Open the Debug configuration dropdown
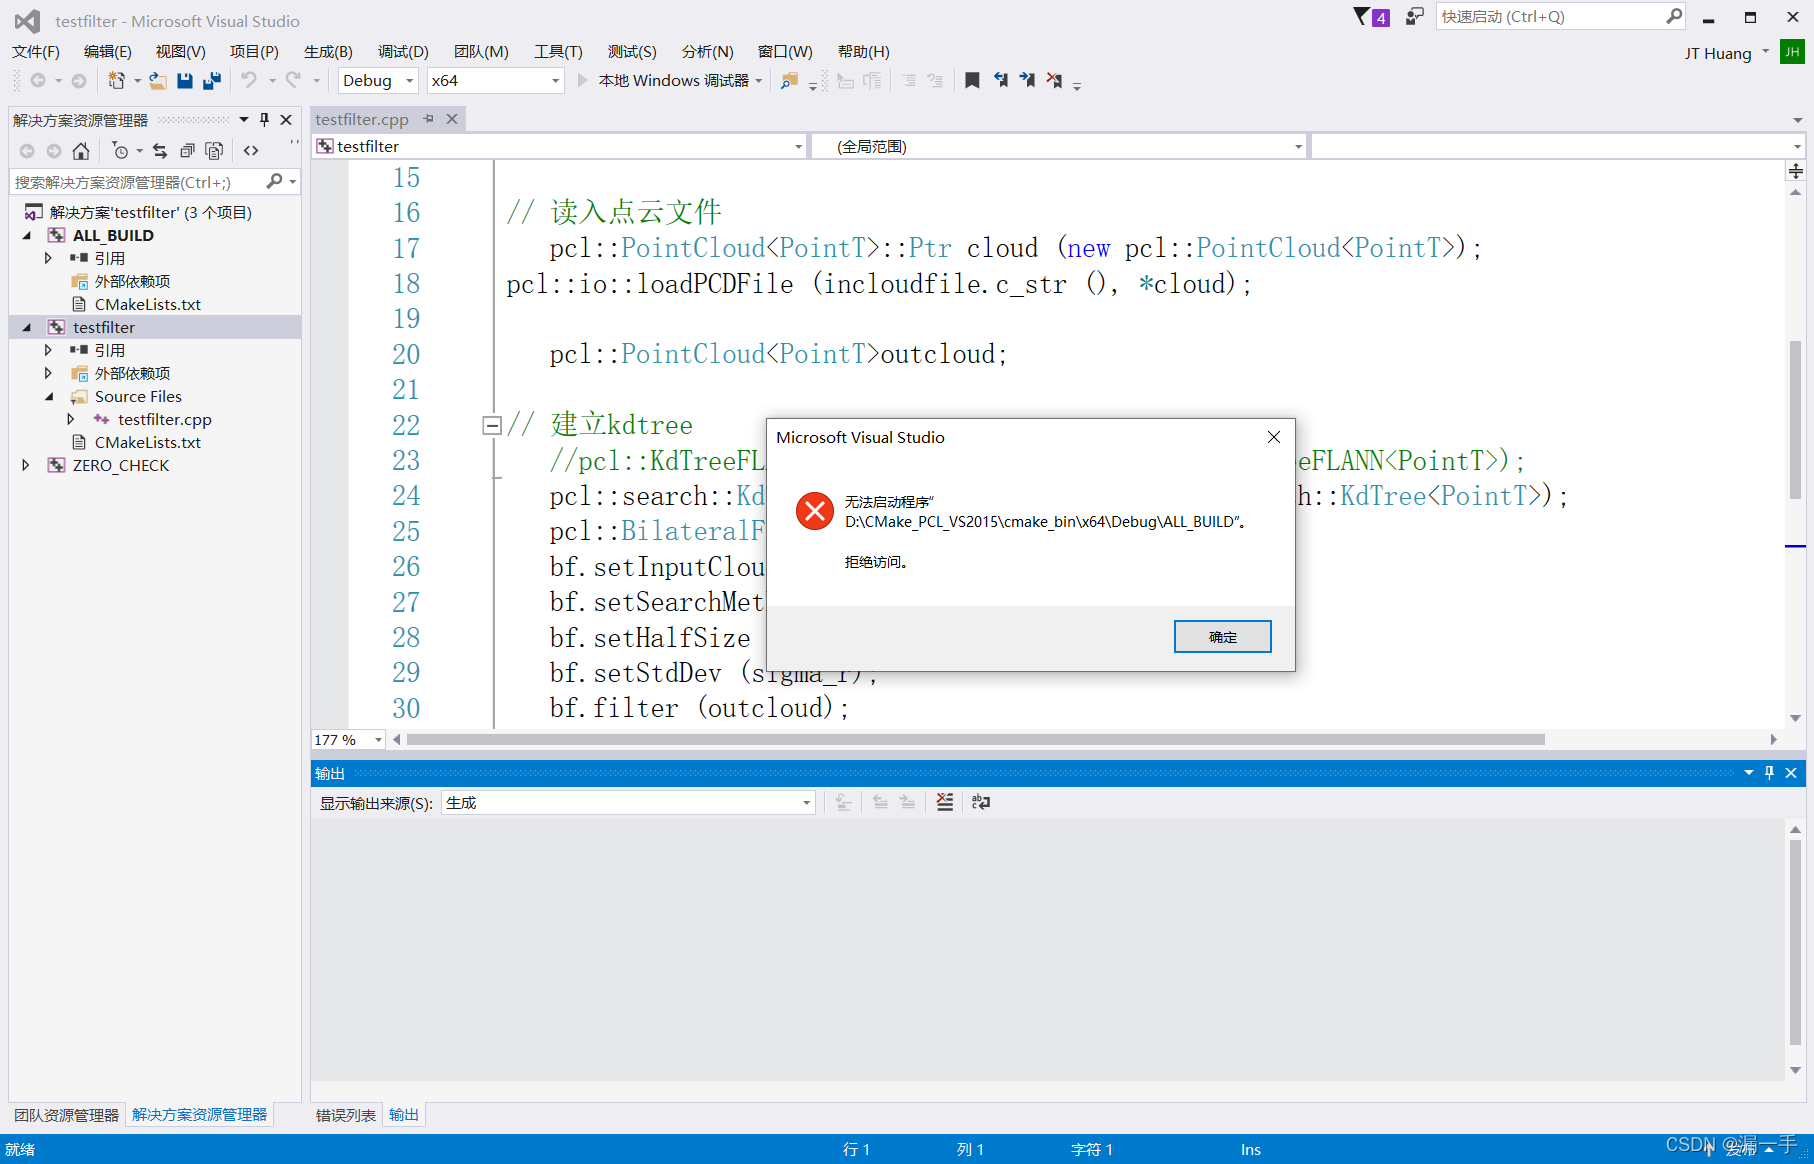Screen dimensions: 1814x1164 click(x=409, y=81)
